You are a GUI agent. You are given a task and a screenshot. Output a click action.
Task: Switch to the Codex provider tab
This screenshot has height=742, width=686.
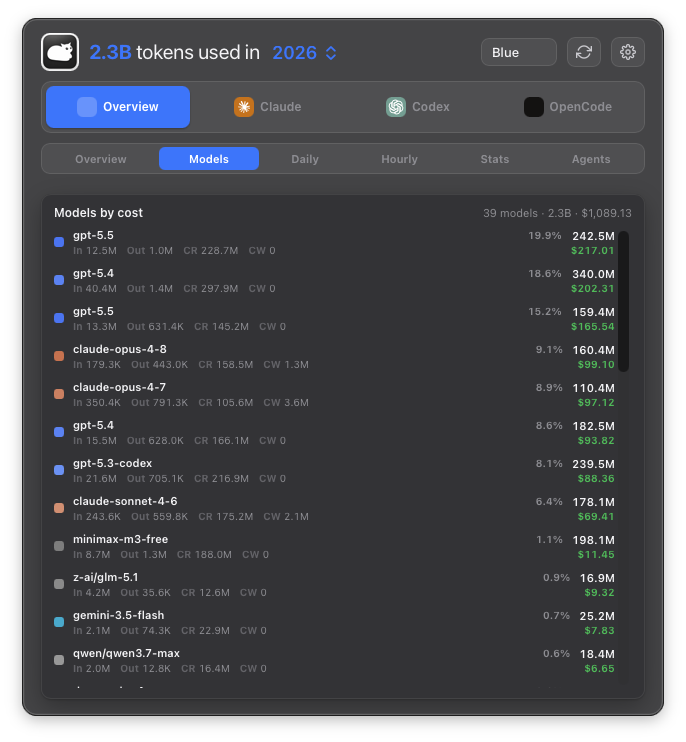(x=418, y=107)
